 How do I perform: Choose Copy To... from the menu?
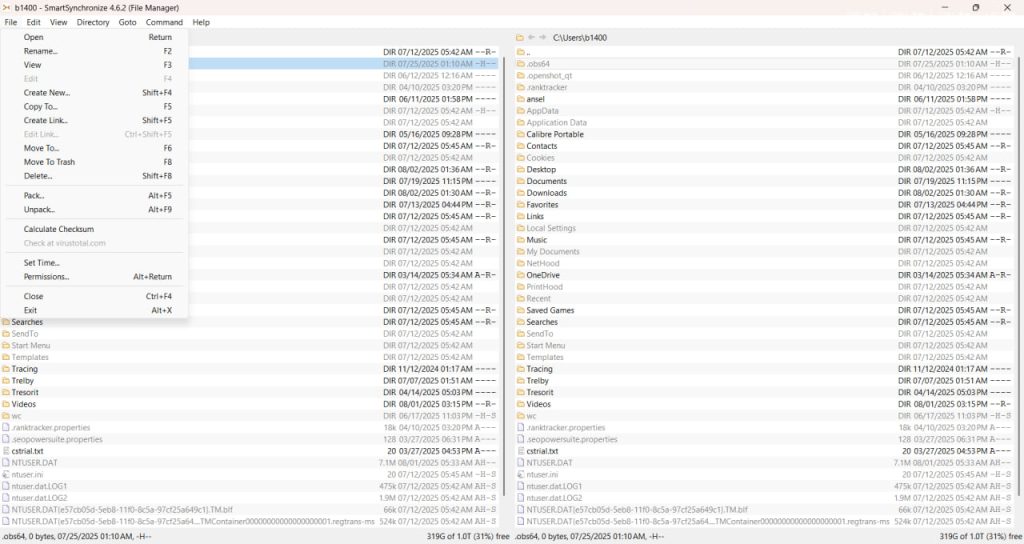pos(94,106)
